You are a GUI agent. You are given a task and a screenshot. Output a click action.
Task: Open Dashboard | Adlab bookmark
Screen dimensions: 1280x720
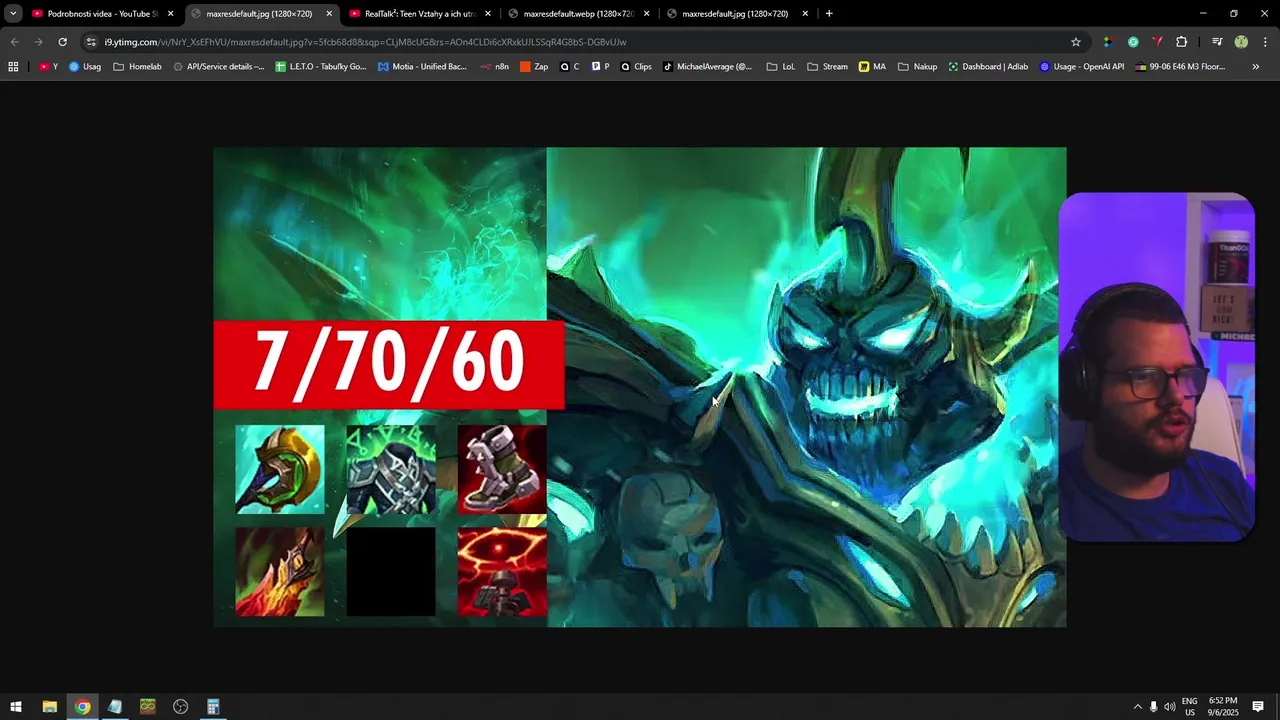click(x=988, y=67)
